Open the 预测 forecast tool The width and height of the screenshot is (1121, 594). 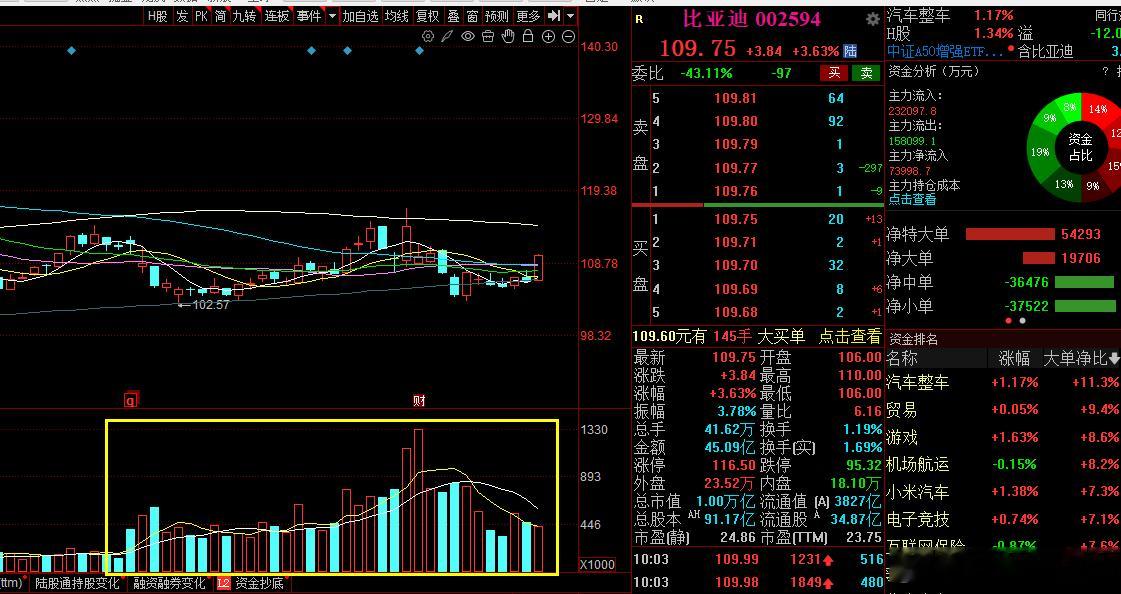(x=496, y=16)
